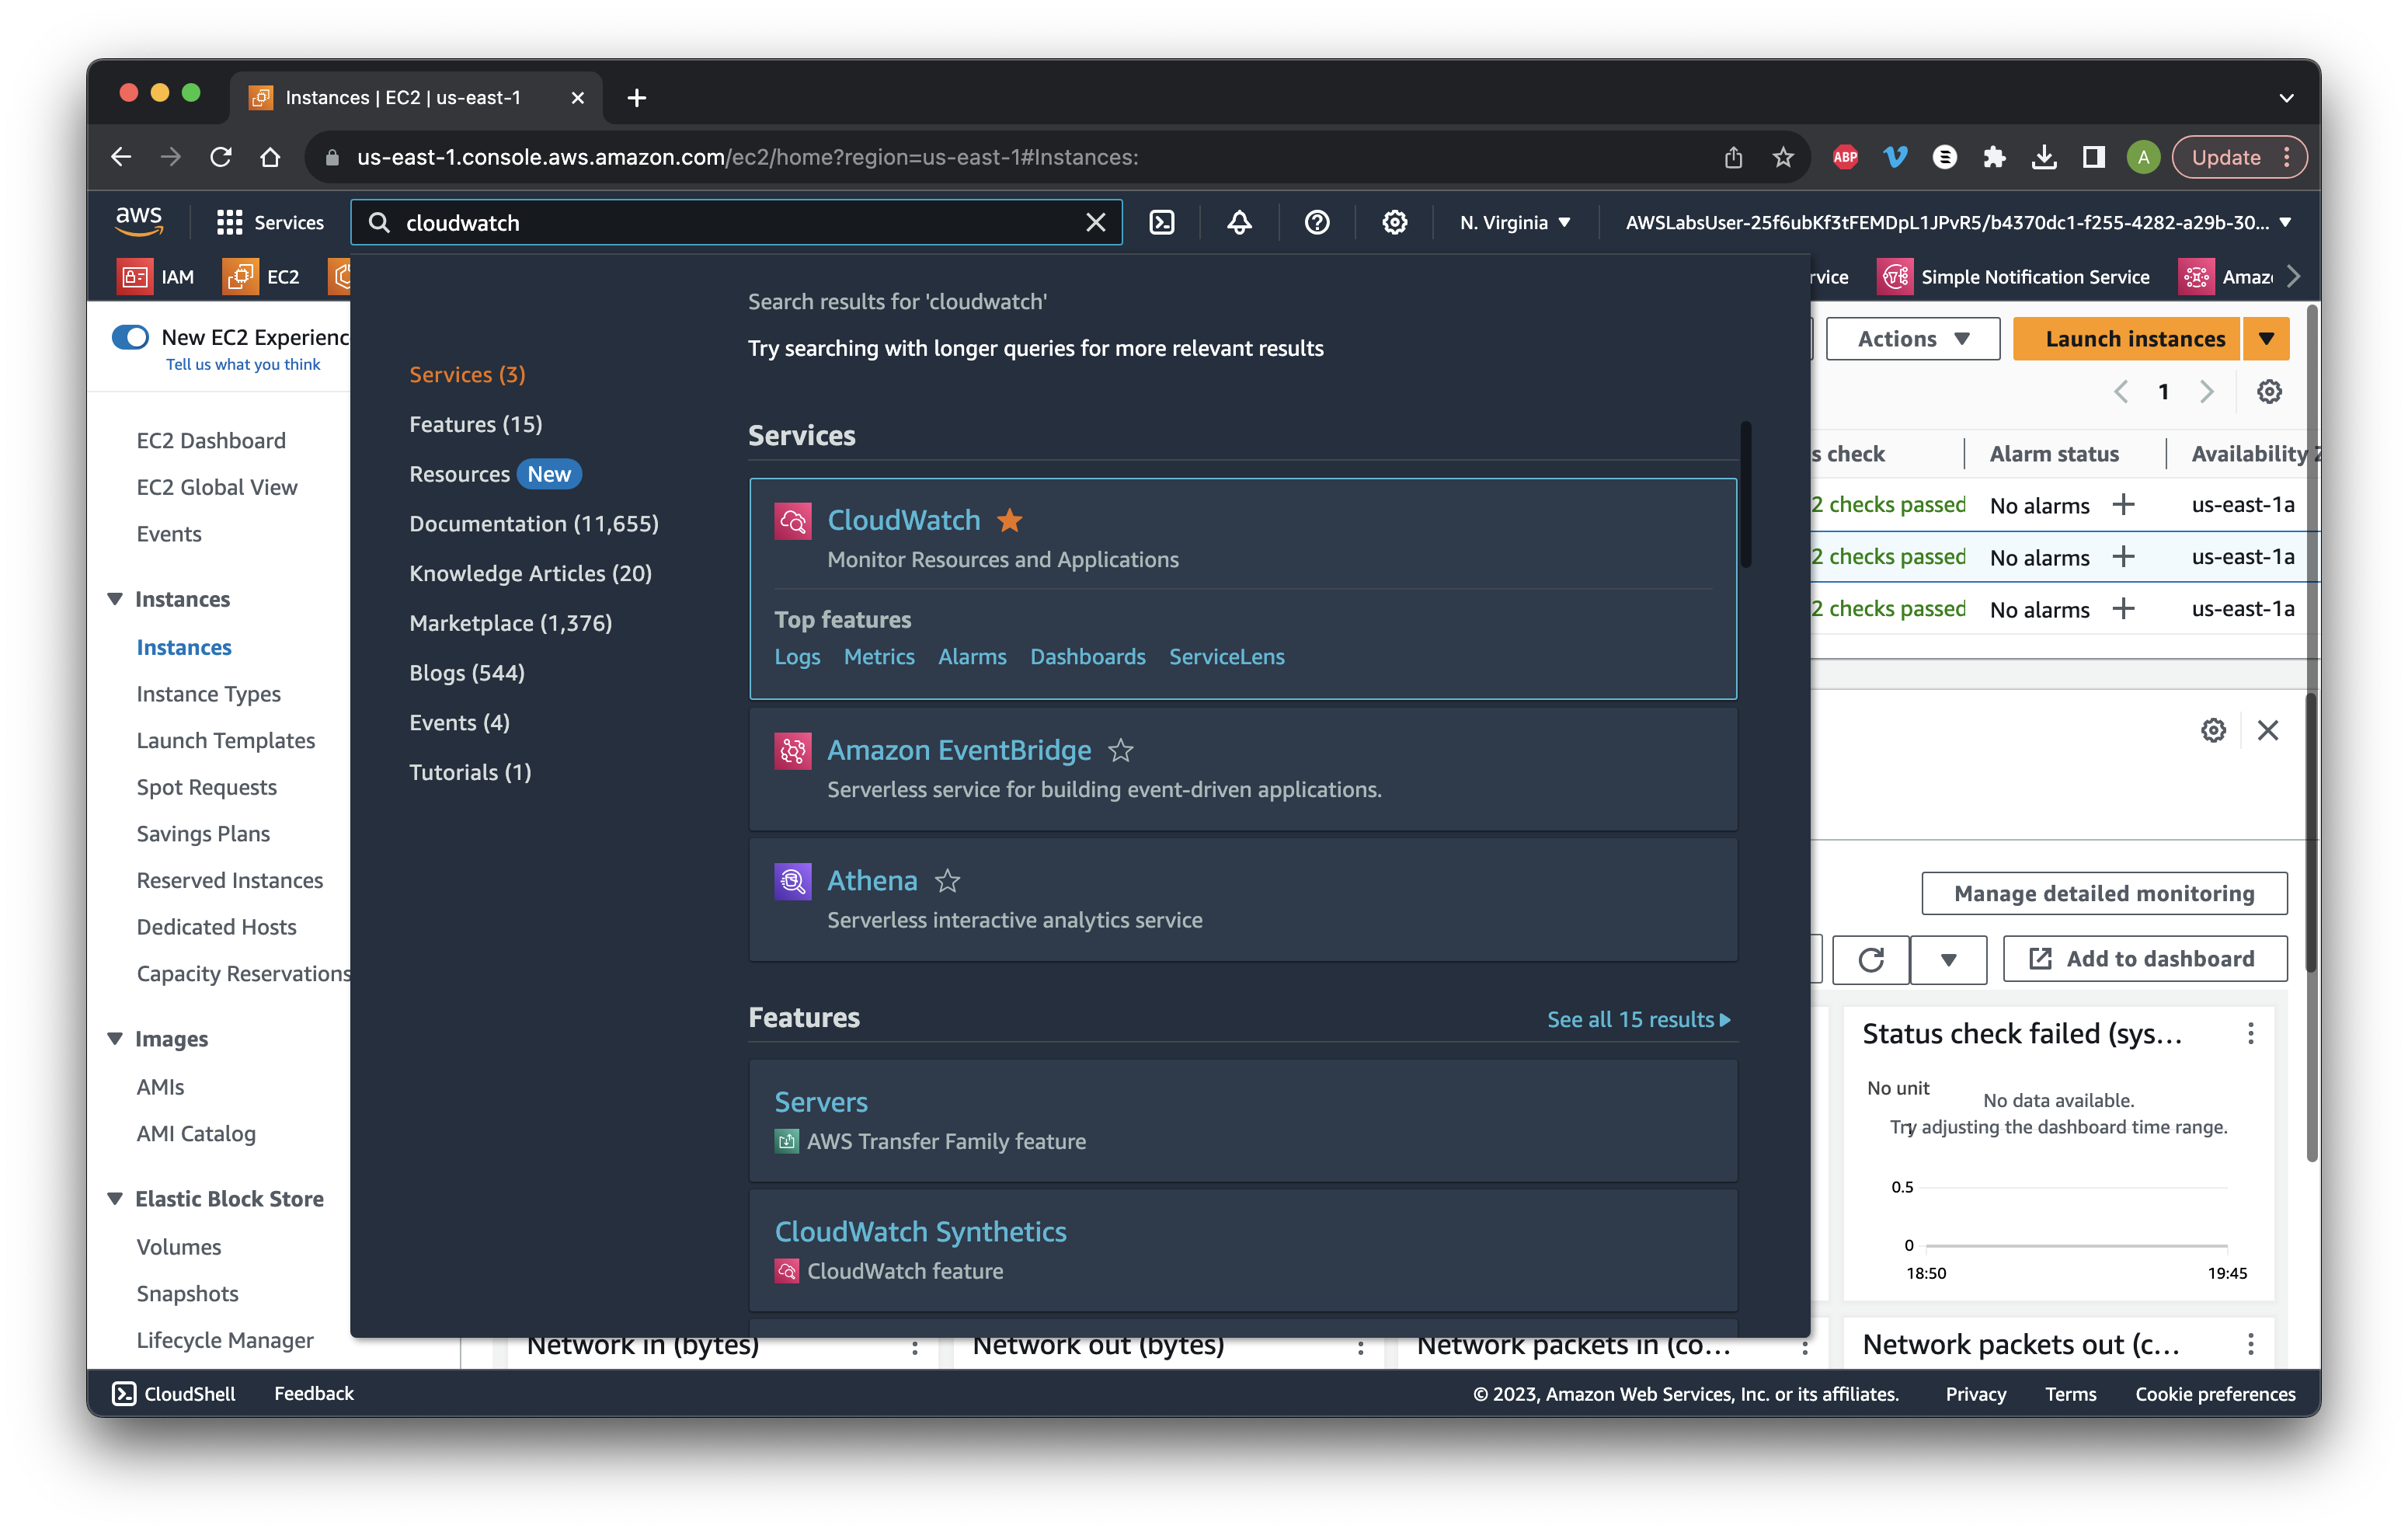Add alarm for first No alarms row
This screenshot has height=1532, width=2408.
tap(2123, 504)
